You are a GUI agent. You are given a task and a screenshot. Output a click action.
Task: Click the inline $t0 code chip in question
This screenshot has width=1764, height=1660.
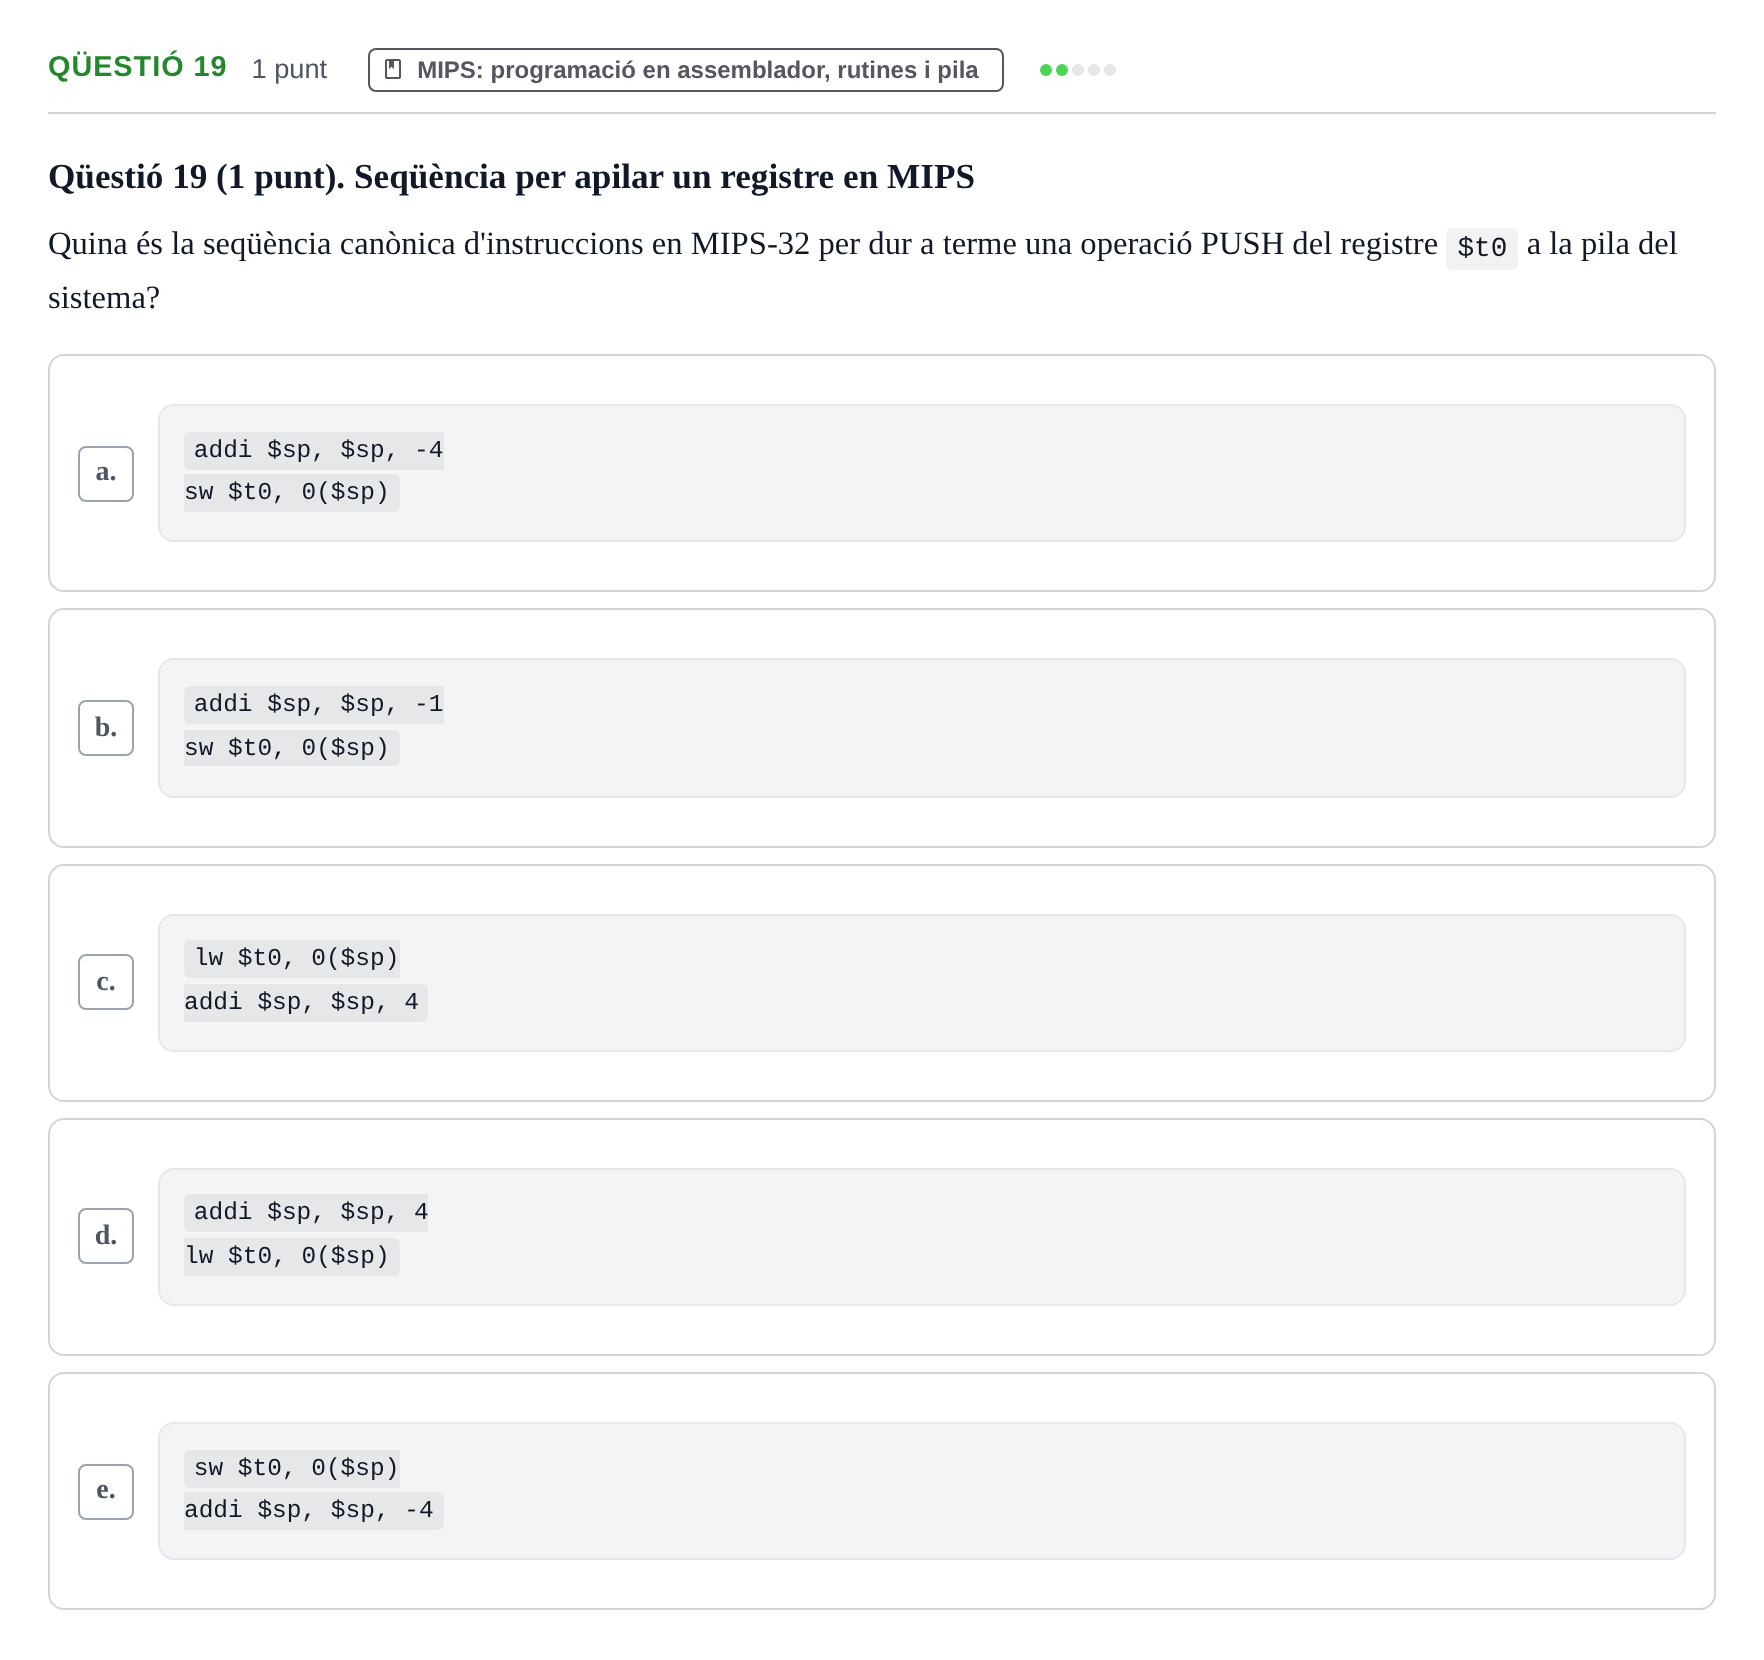(1481, 247)
